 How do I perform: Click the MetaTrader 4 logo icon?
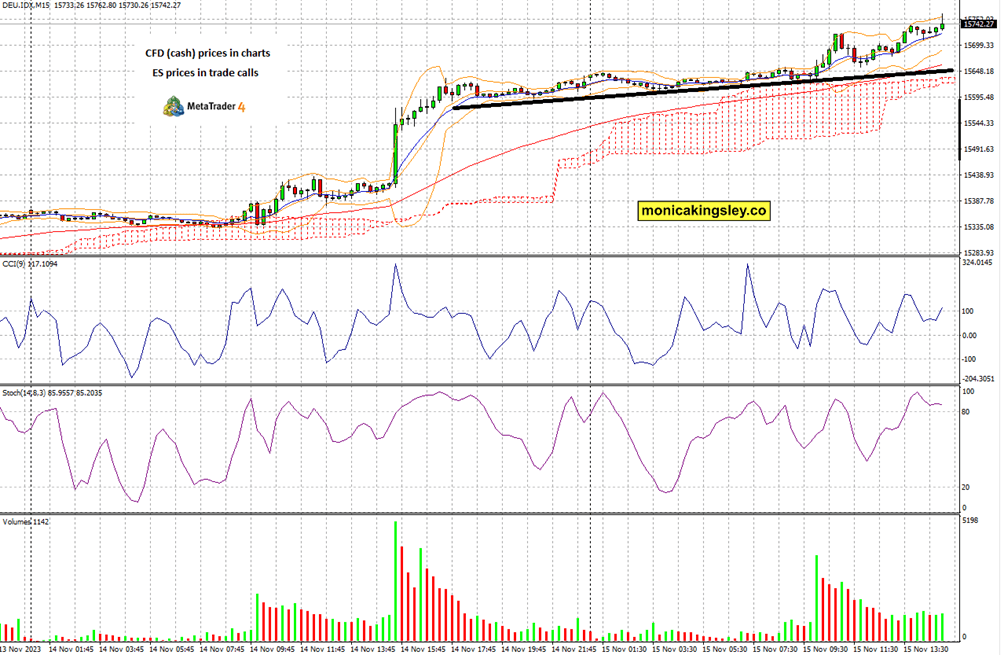click(x=173, y=103)
